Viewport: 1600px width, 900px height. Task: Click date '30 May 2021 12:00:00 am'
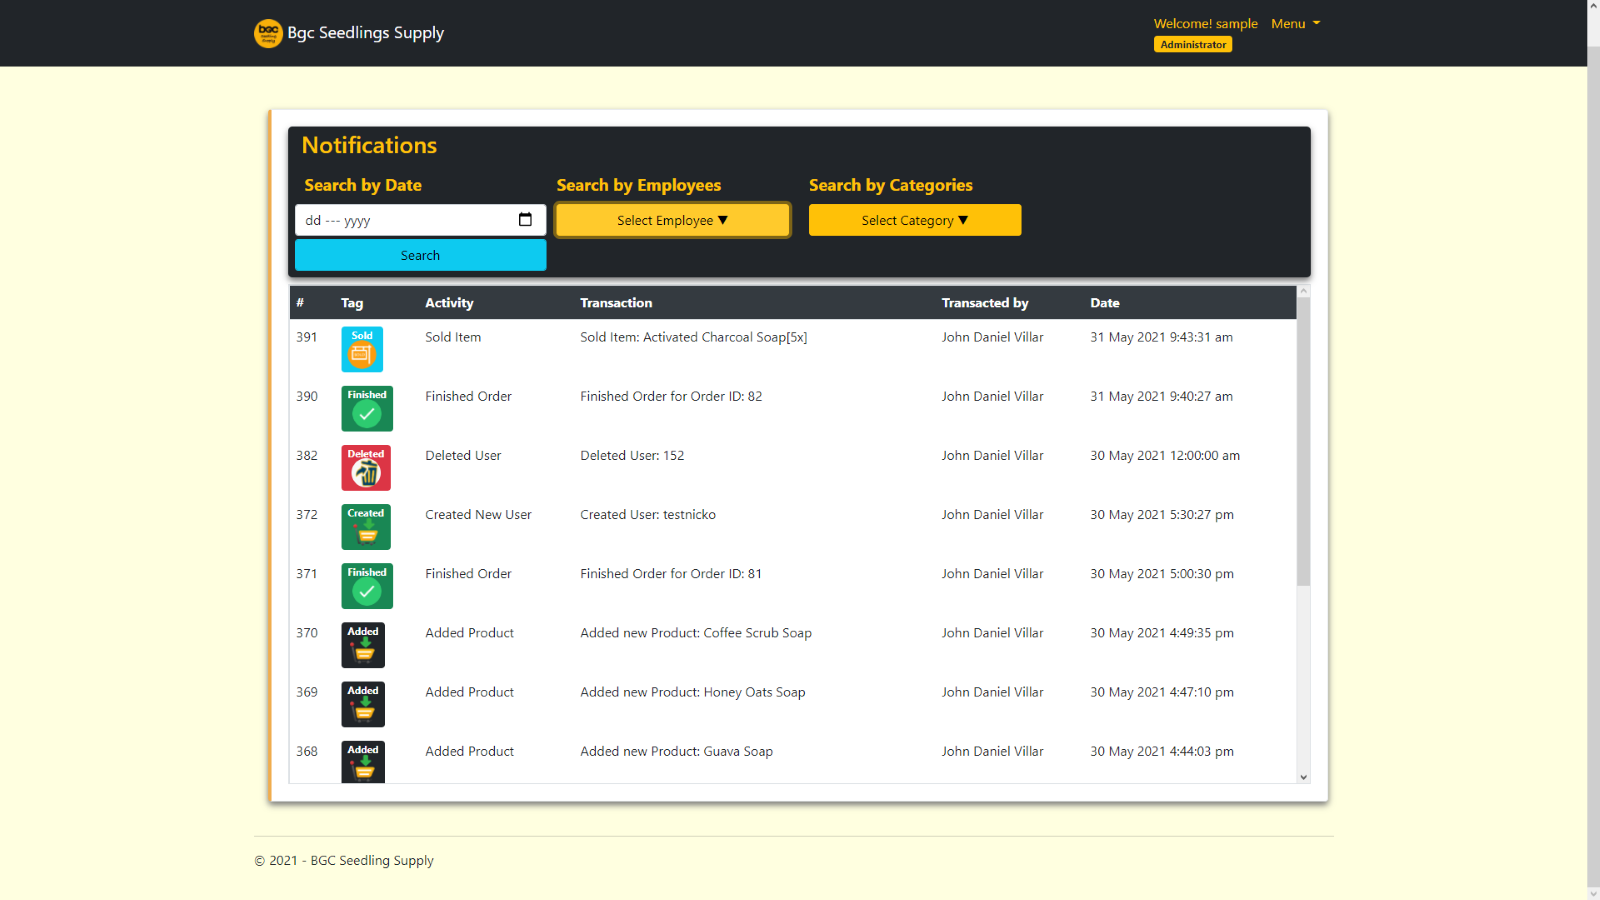tap(1165, 455)
